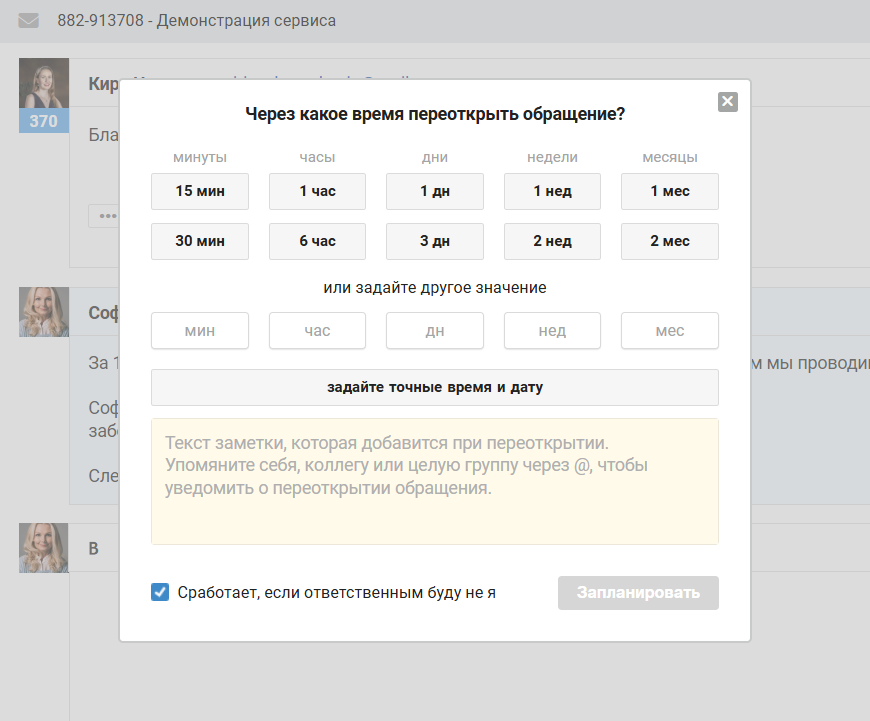870x721 pixels.
Task: Select the 2 нед preset
Action: coord(552,241)
